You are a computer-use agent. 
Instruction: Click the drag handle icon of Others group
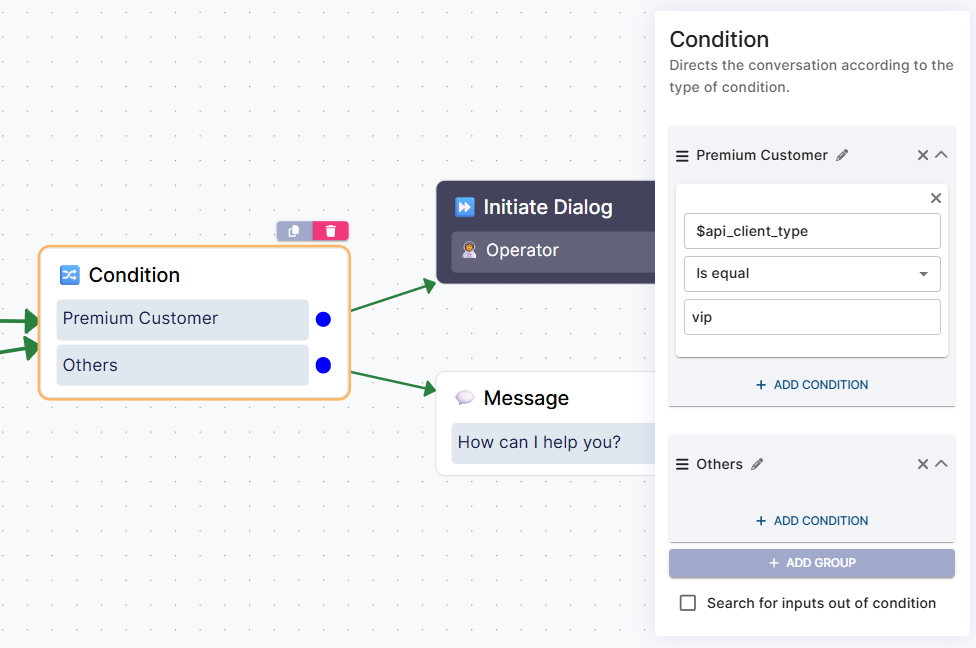click(682, 465)
